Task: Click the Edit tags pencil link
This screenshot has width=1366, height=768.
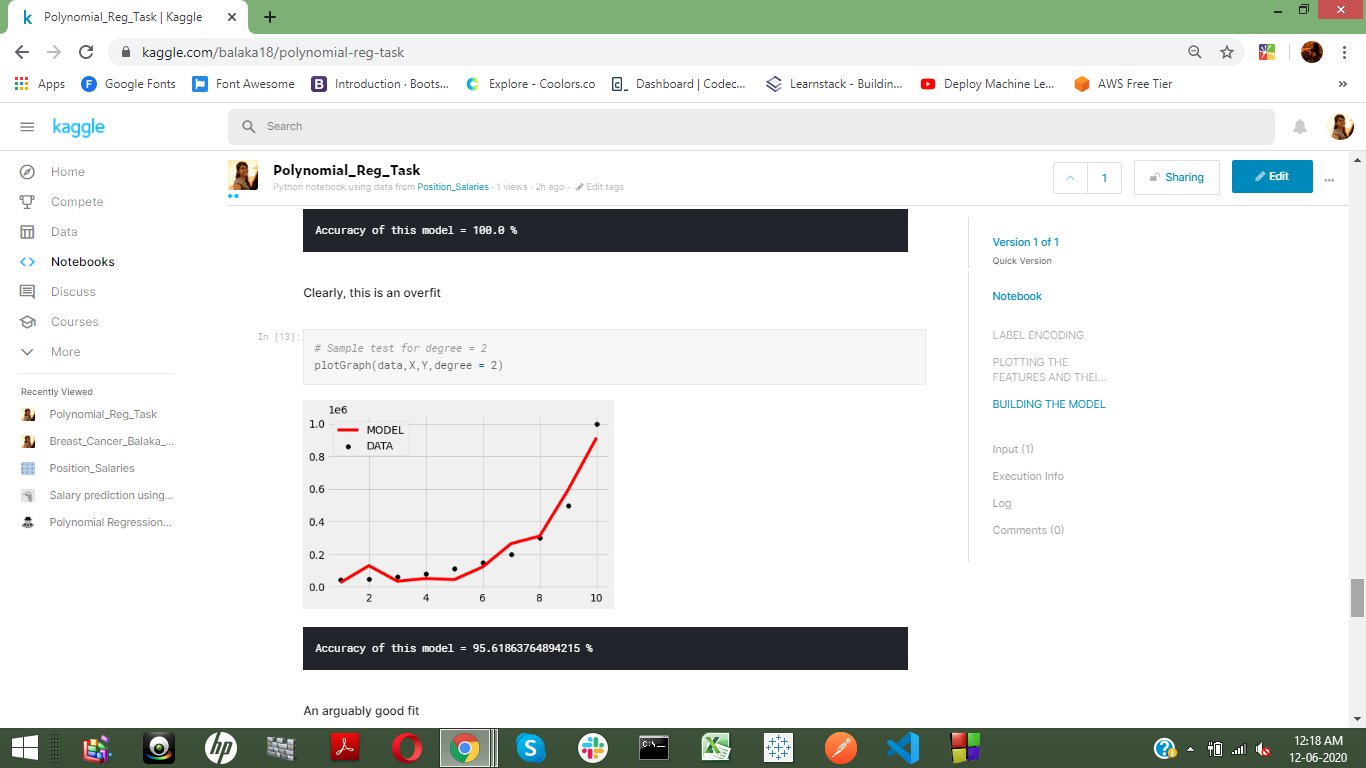Action: 600,187
